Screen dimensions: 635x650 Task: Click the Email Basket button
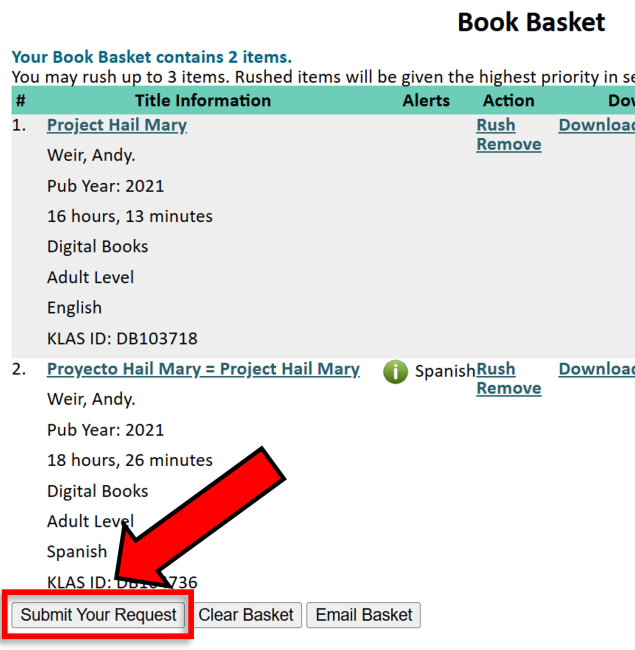(364, 615)
